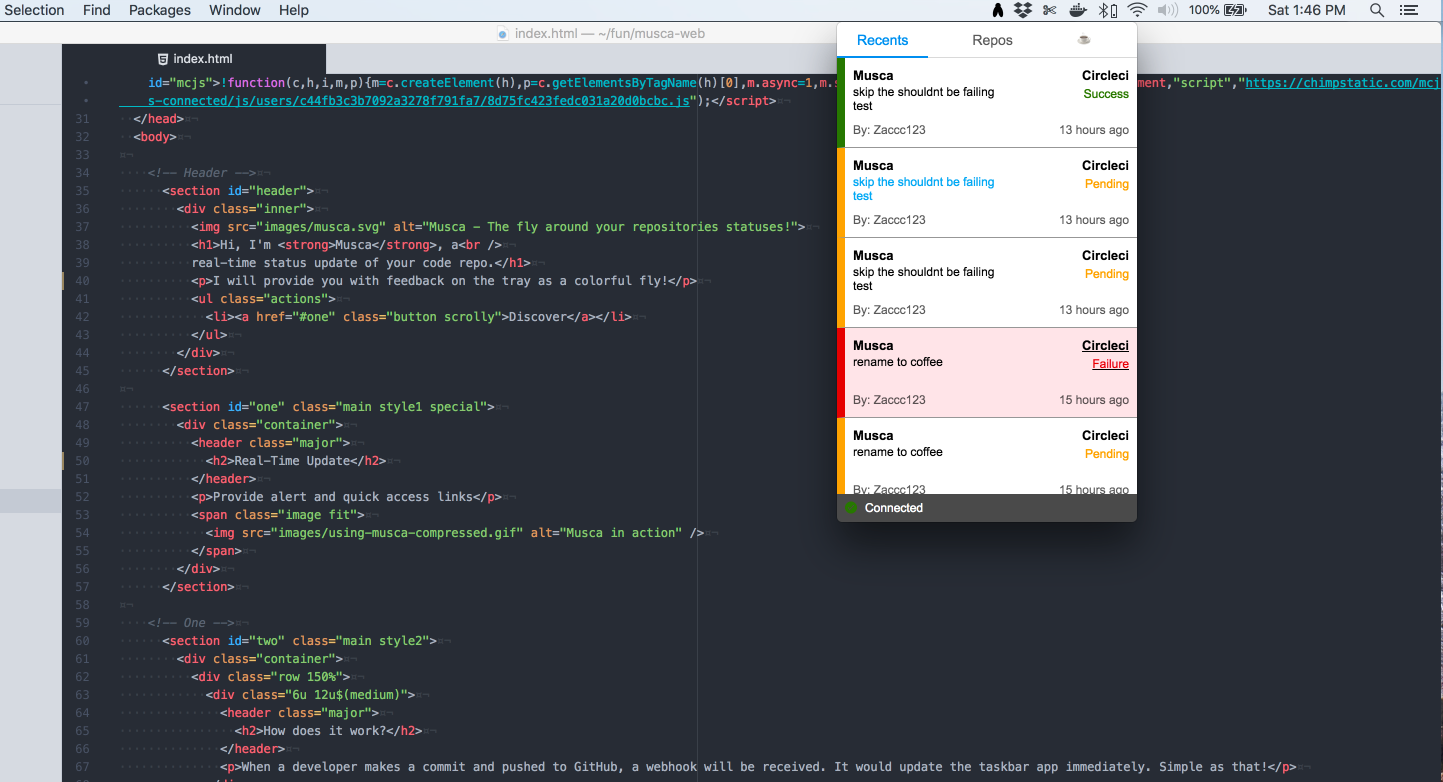Click the Circleci link on the Failure build
Screen dimensions: 1443x782
coord(1105,345)
